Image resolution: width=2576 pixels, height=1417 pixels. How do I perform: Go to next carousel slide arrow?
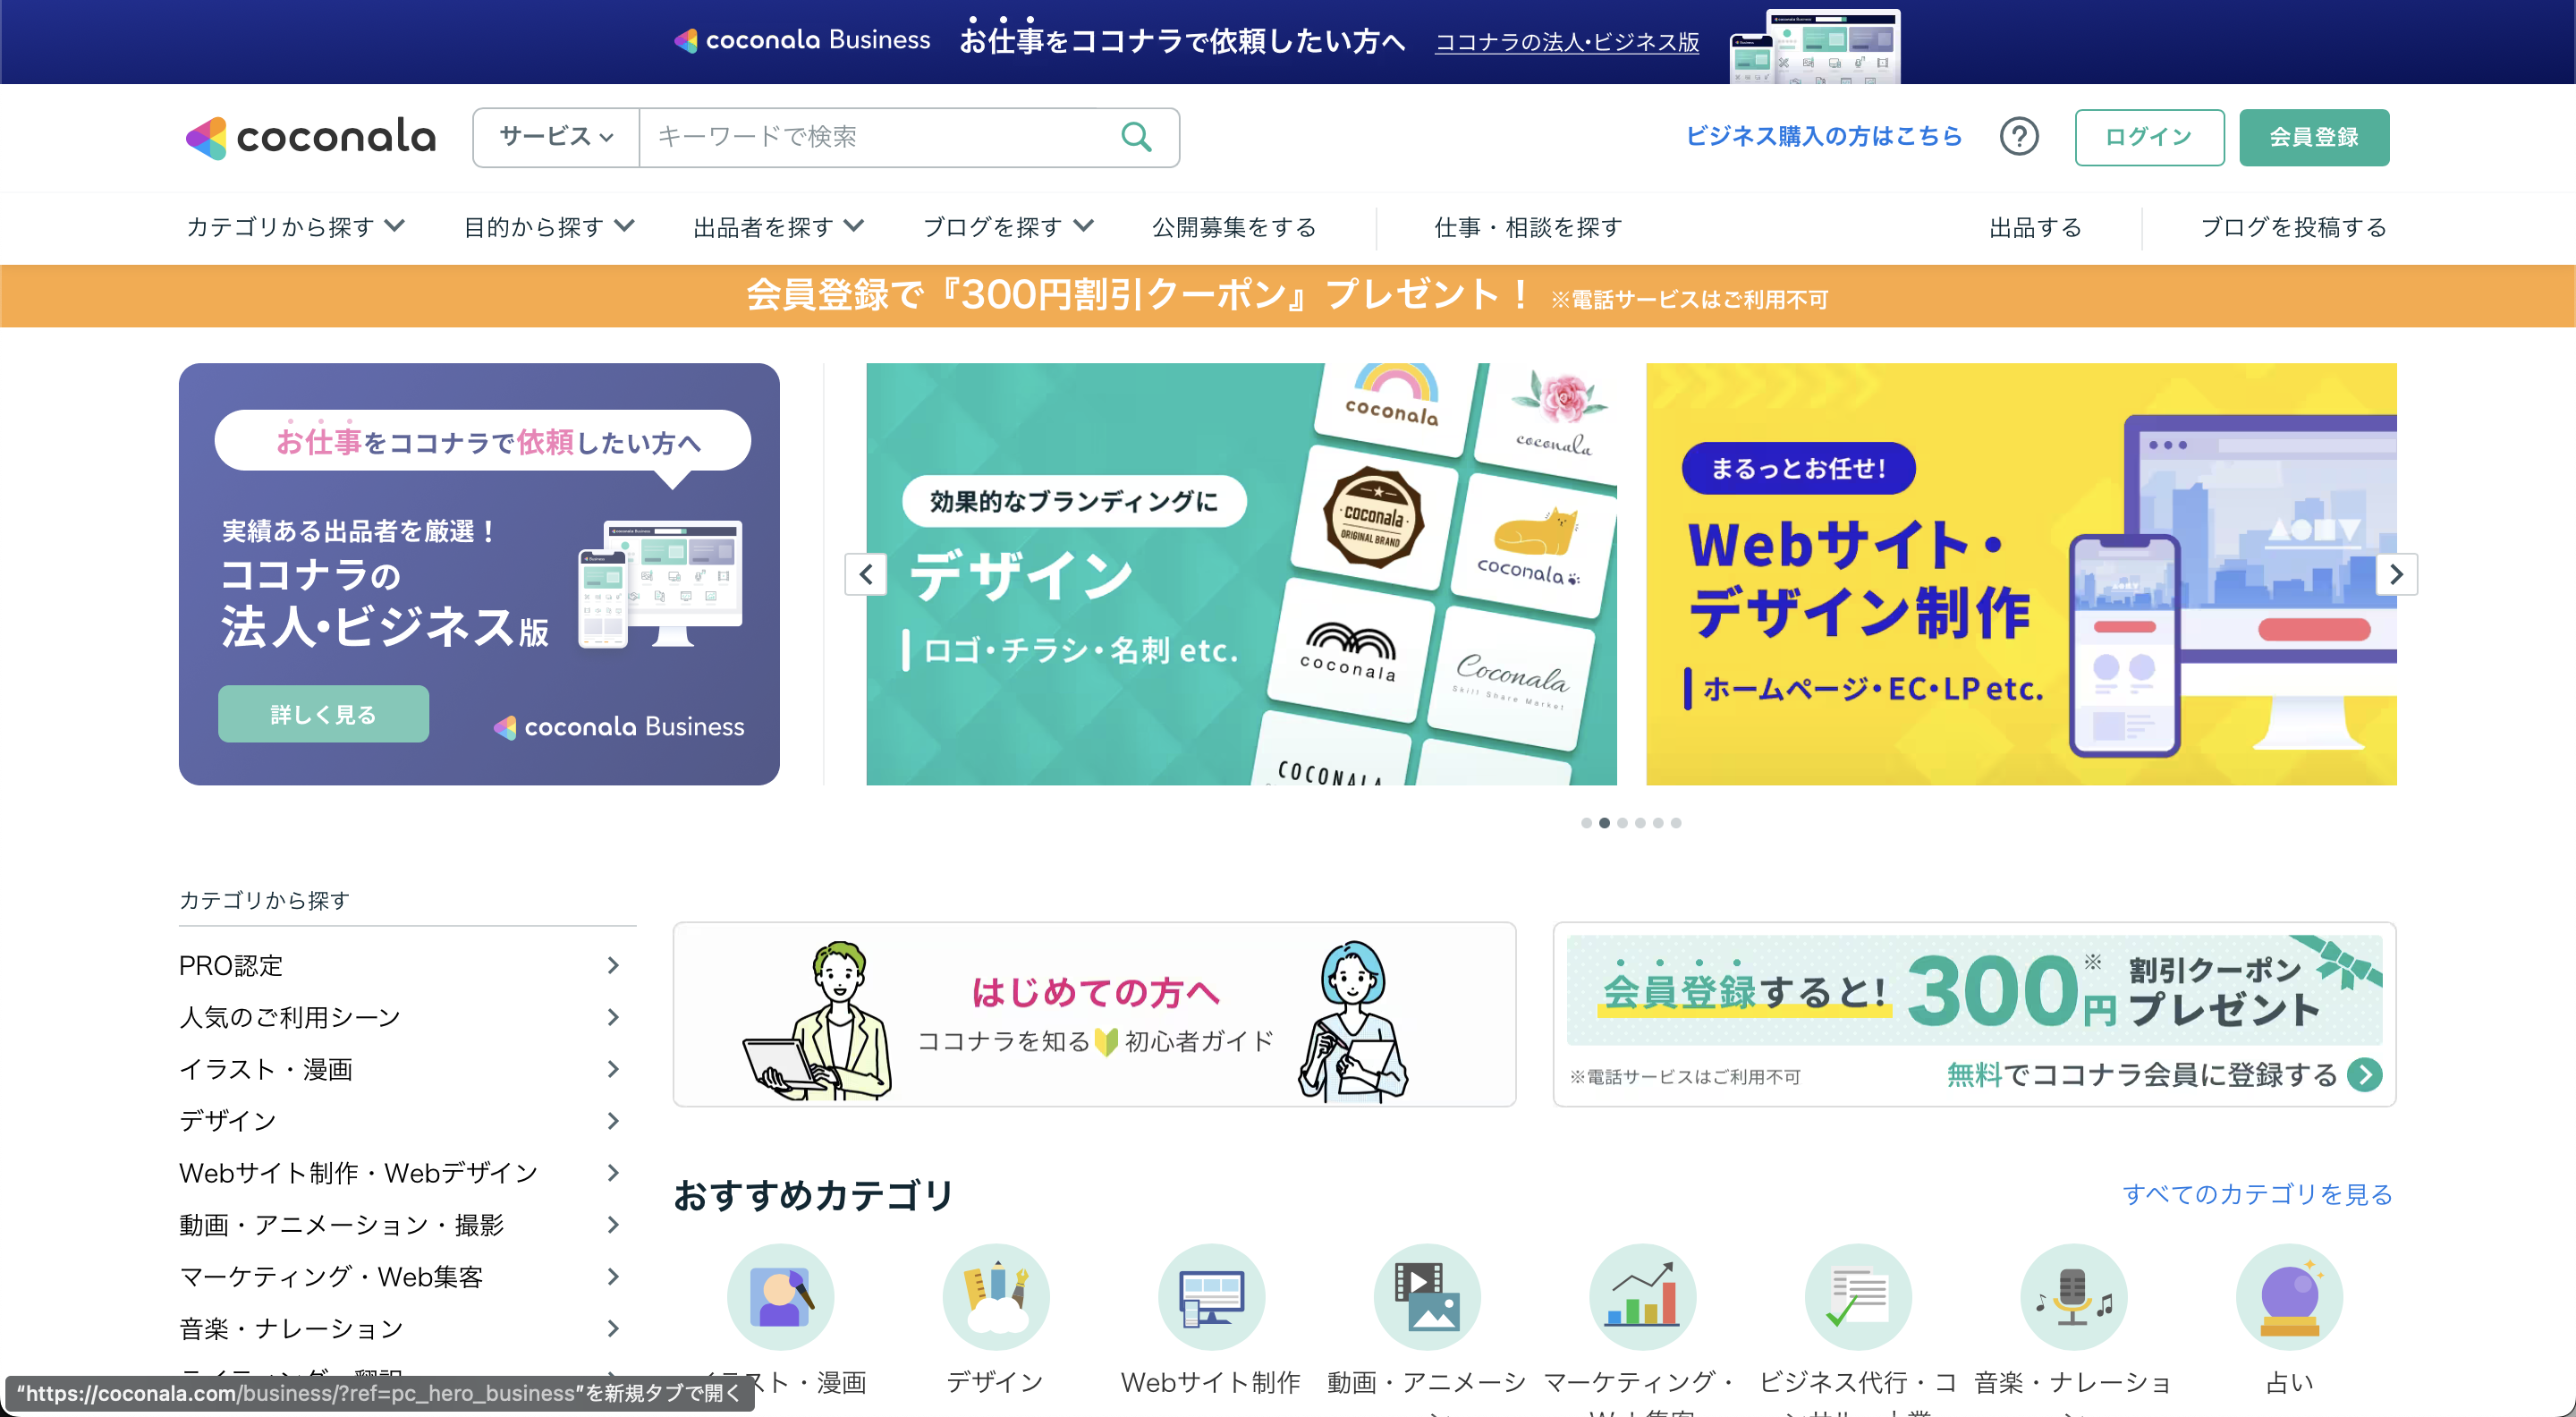[2396, 574]
